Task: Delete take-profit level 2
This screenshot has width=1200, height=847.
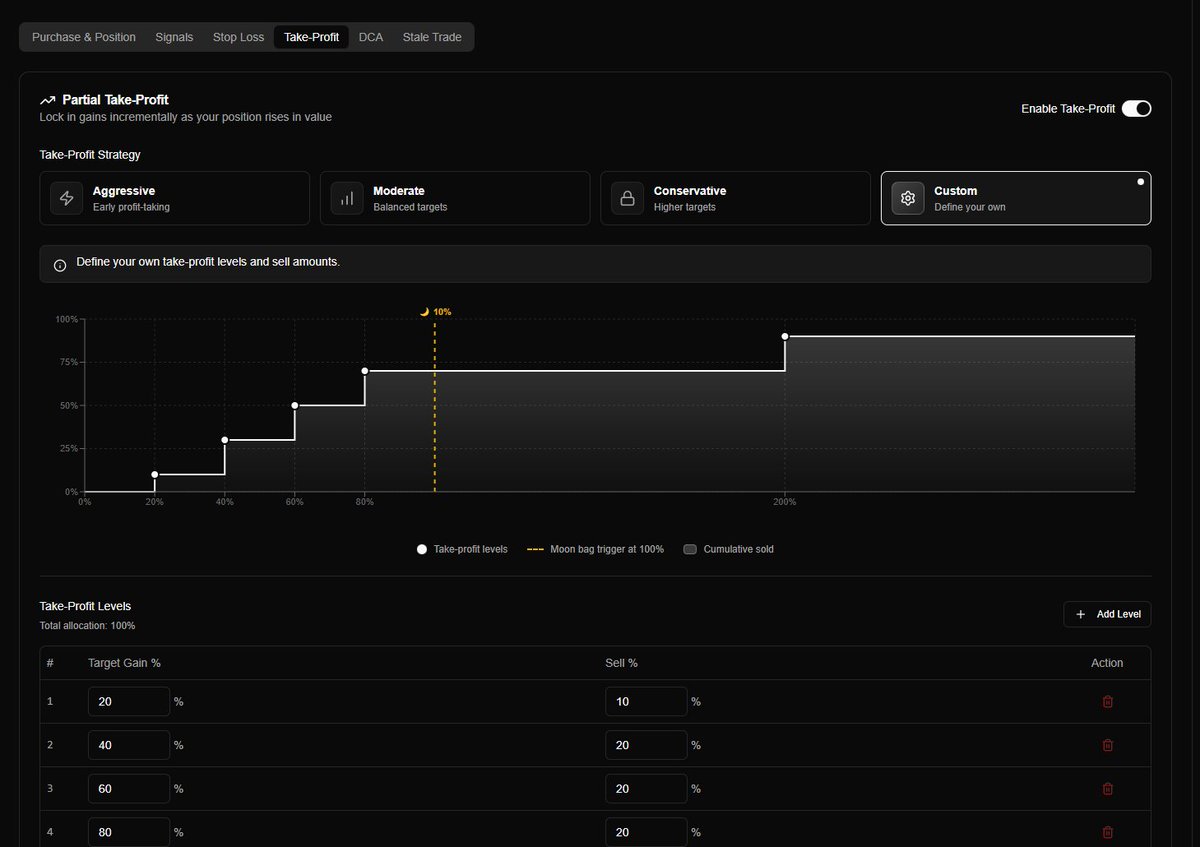Action: 1107,745
